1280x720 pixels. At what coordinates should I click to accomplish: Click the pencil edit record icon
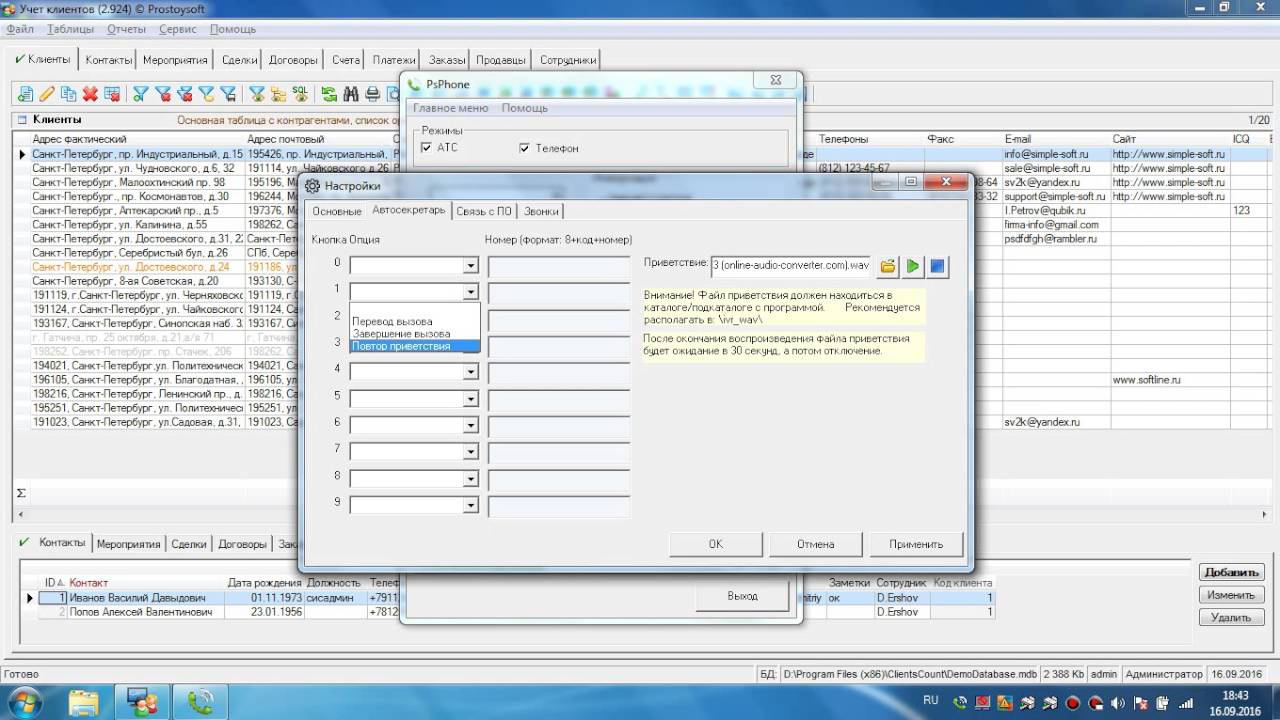click(x=46, y=94)
